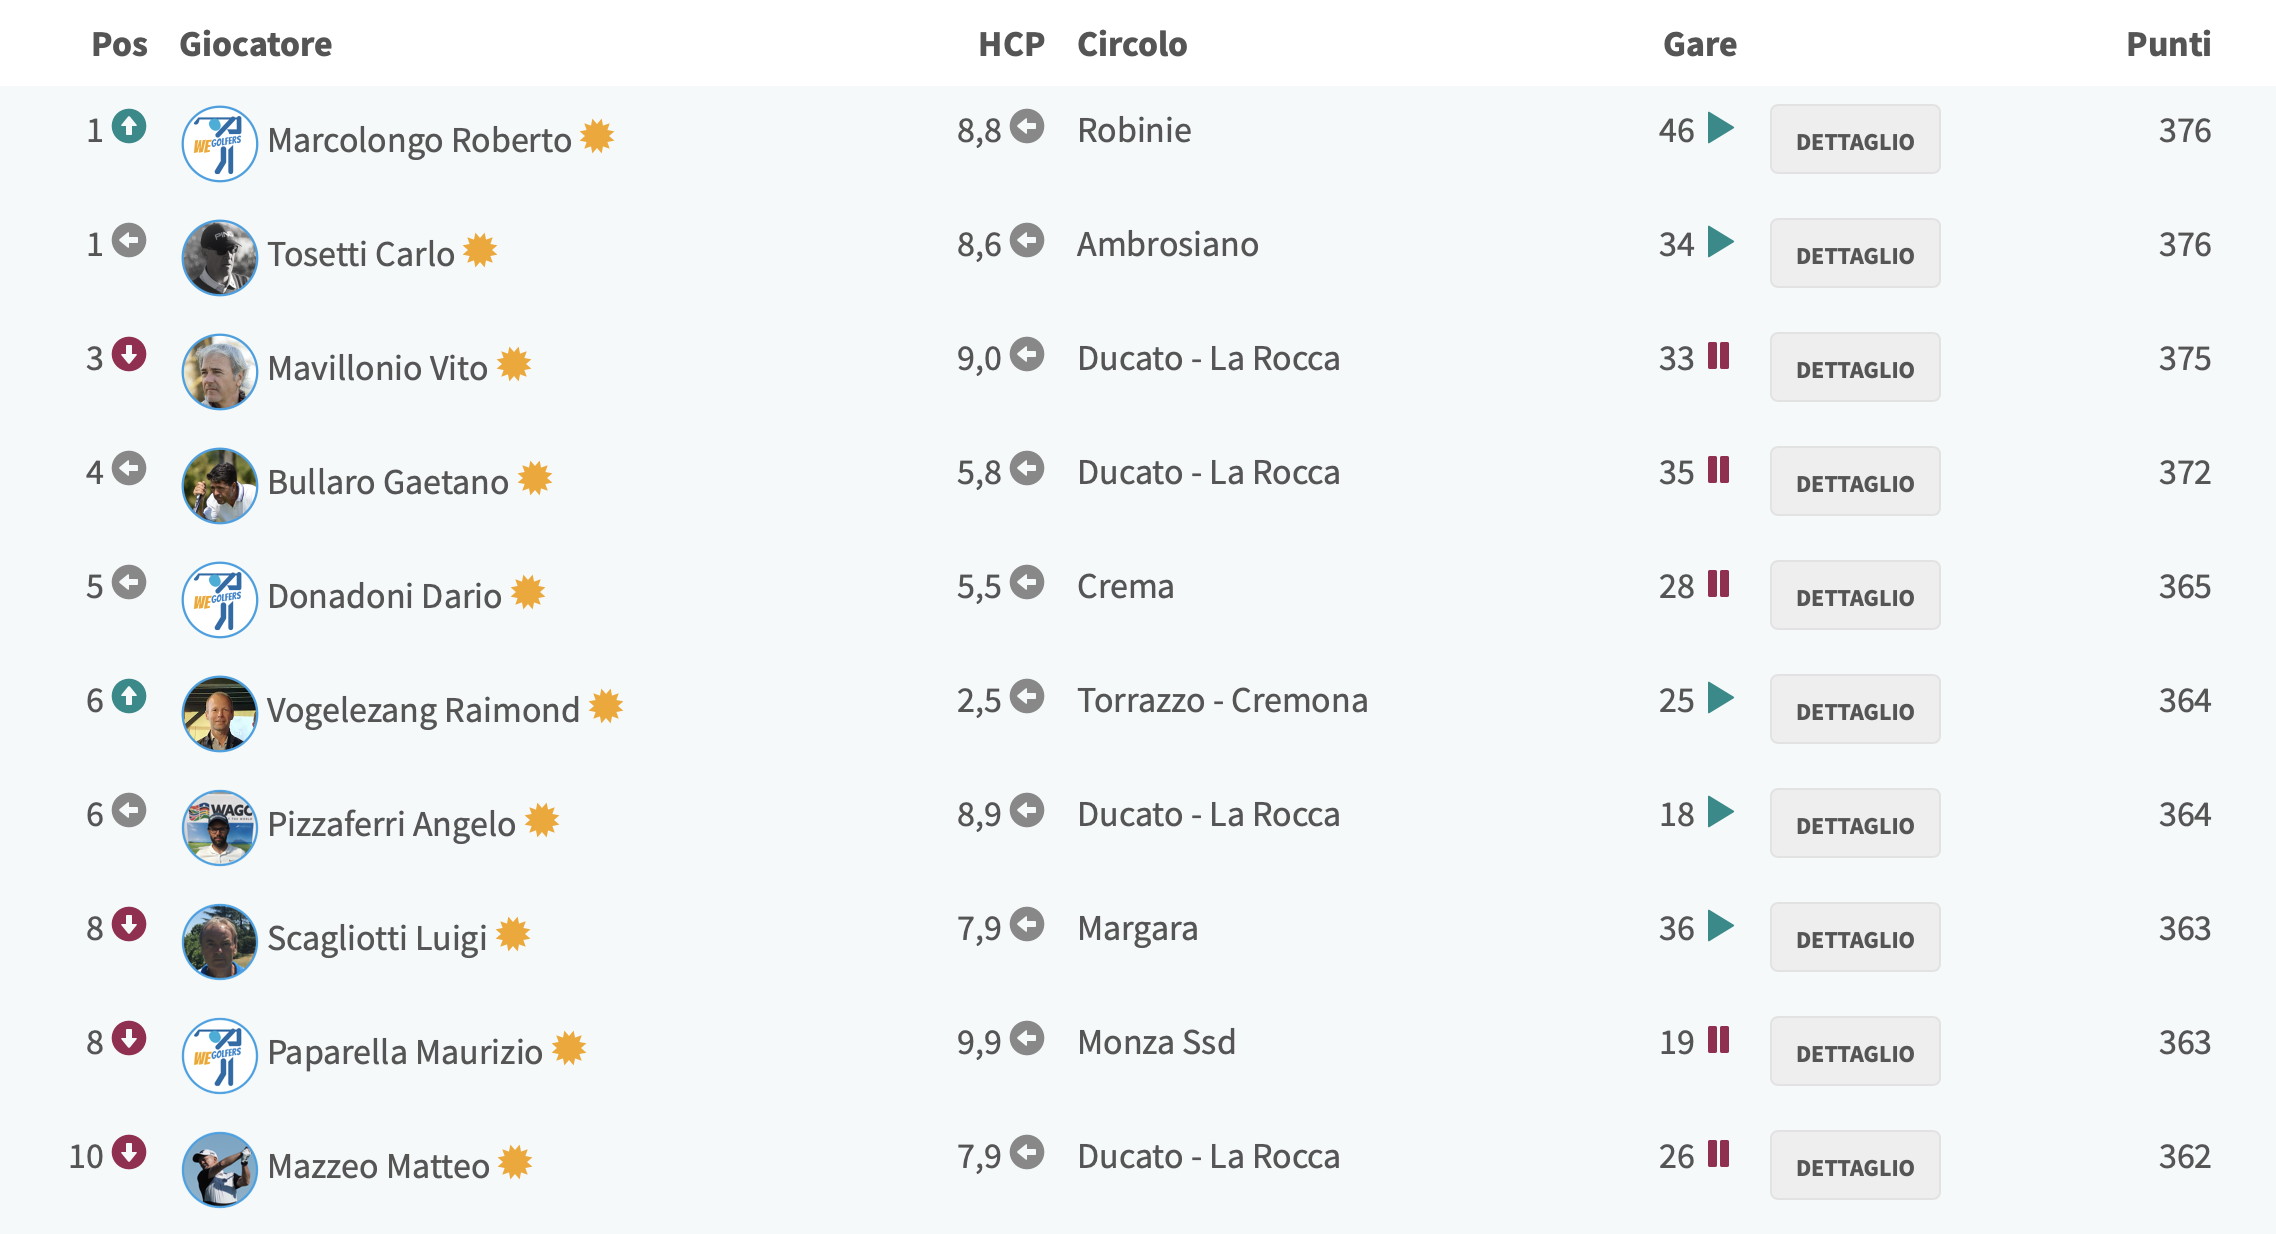Open DETTAGLIO for Scagliotti Luigi
The image size is (2276, 1234).
[1854, 938]
